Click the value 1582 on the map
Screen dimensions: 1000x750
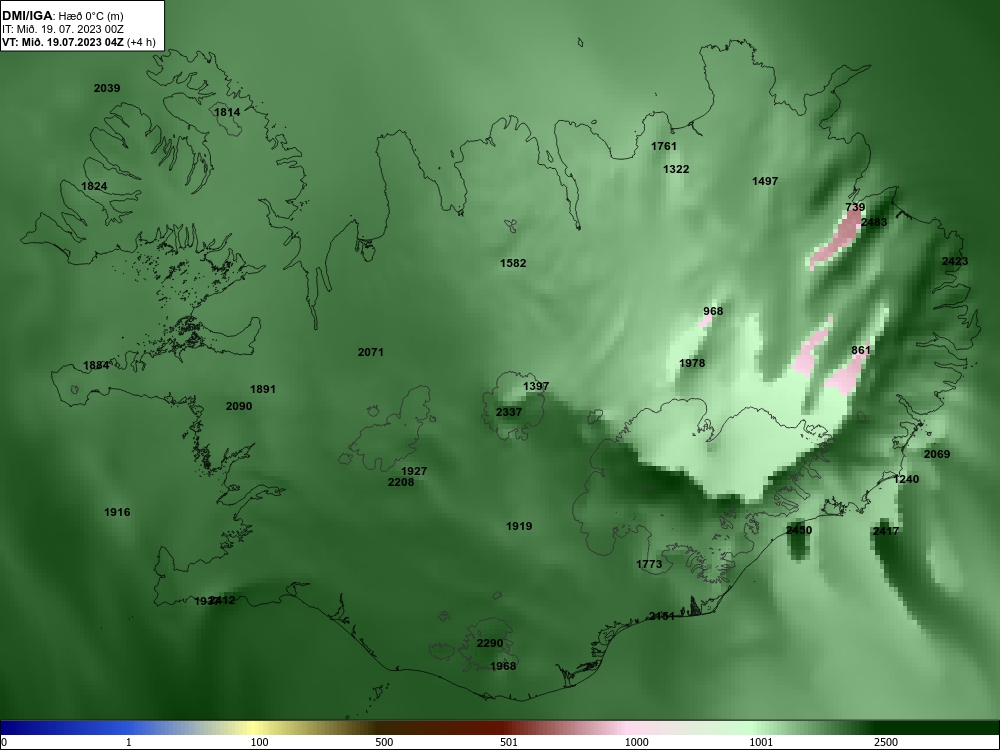coord(513,263)
